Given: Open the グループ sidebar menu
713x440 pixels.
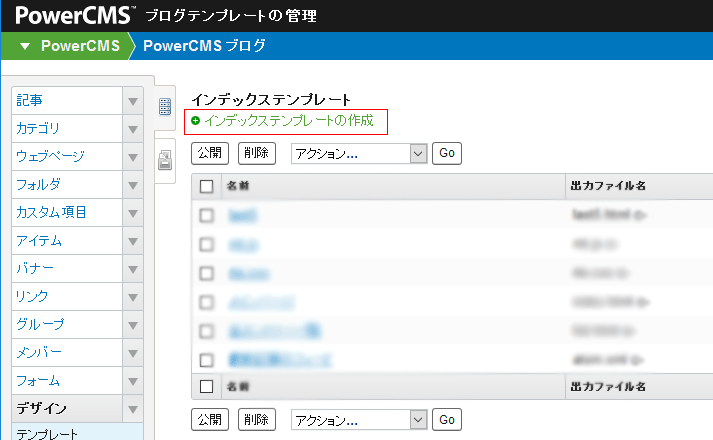Looking at the screenshot, I should (x=67, y=325).
